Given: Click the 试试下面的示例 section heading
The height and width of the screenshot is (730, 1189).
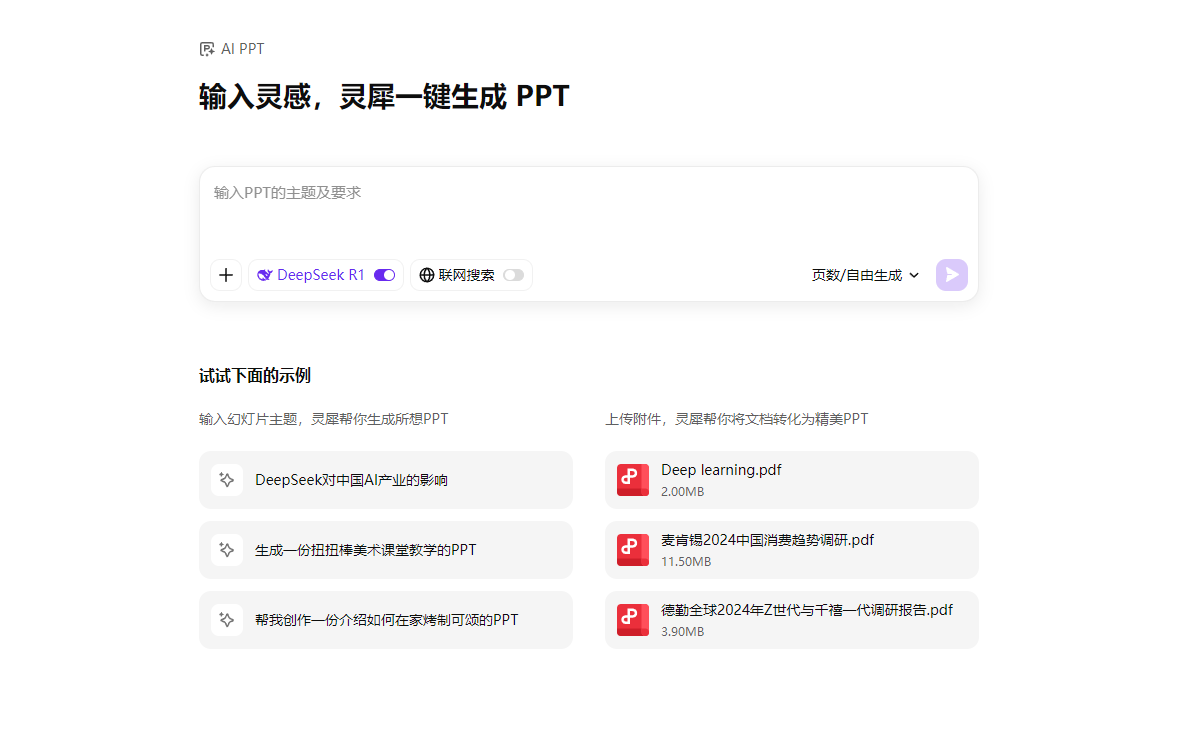Looking at the screenshot, I should 255,376.
